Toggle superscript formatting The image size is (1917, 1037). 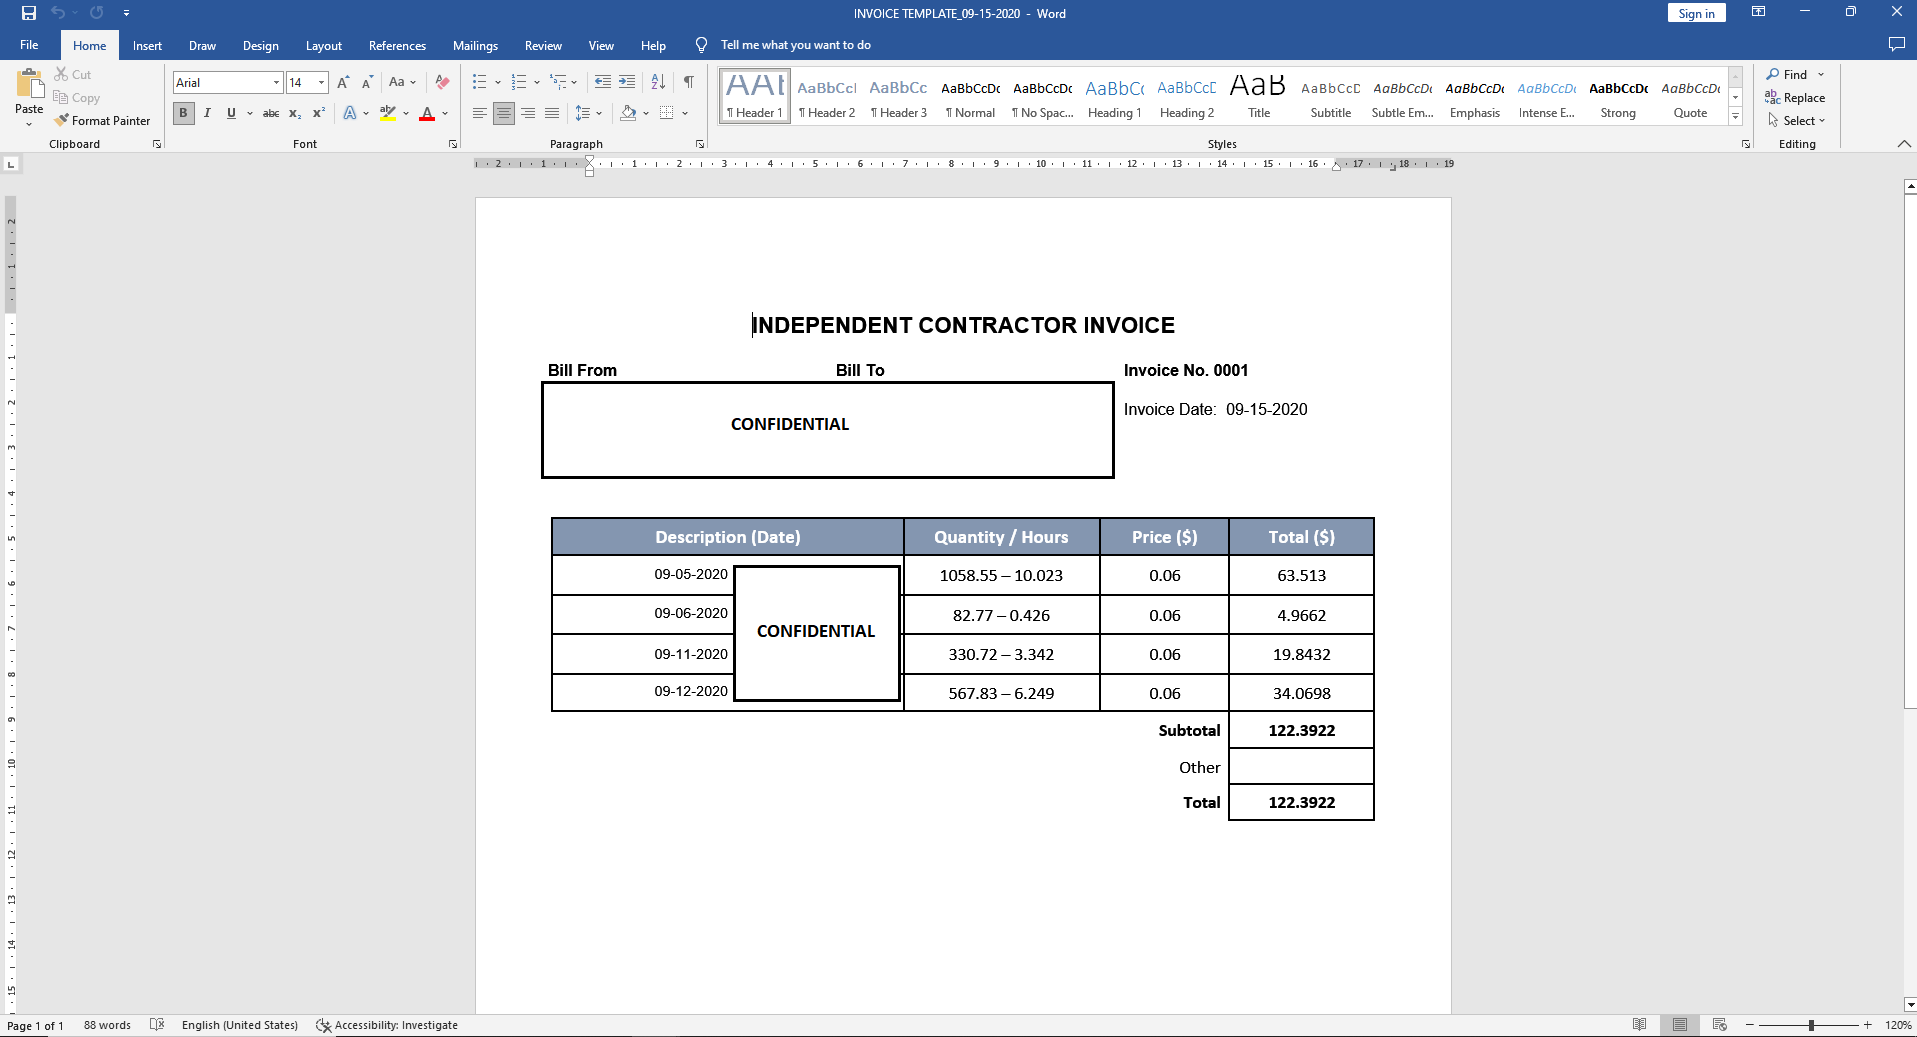319,114
